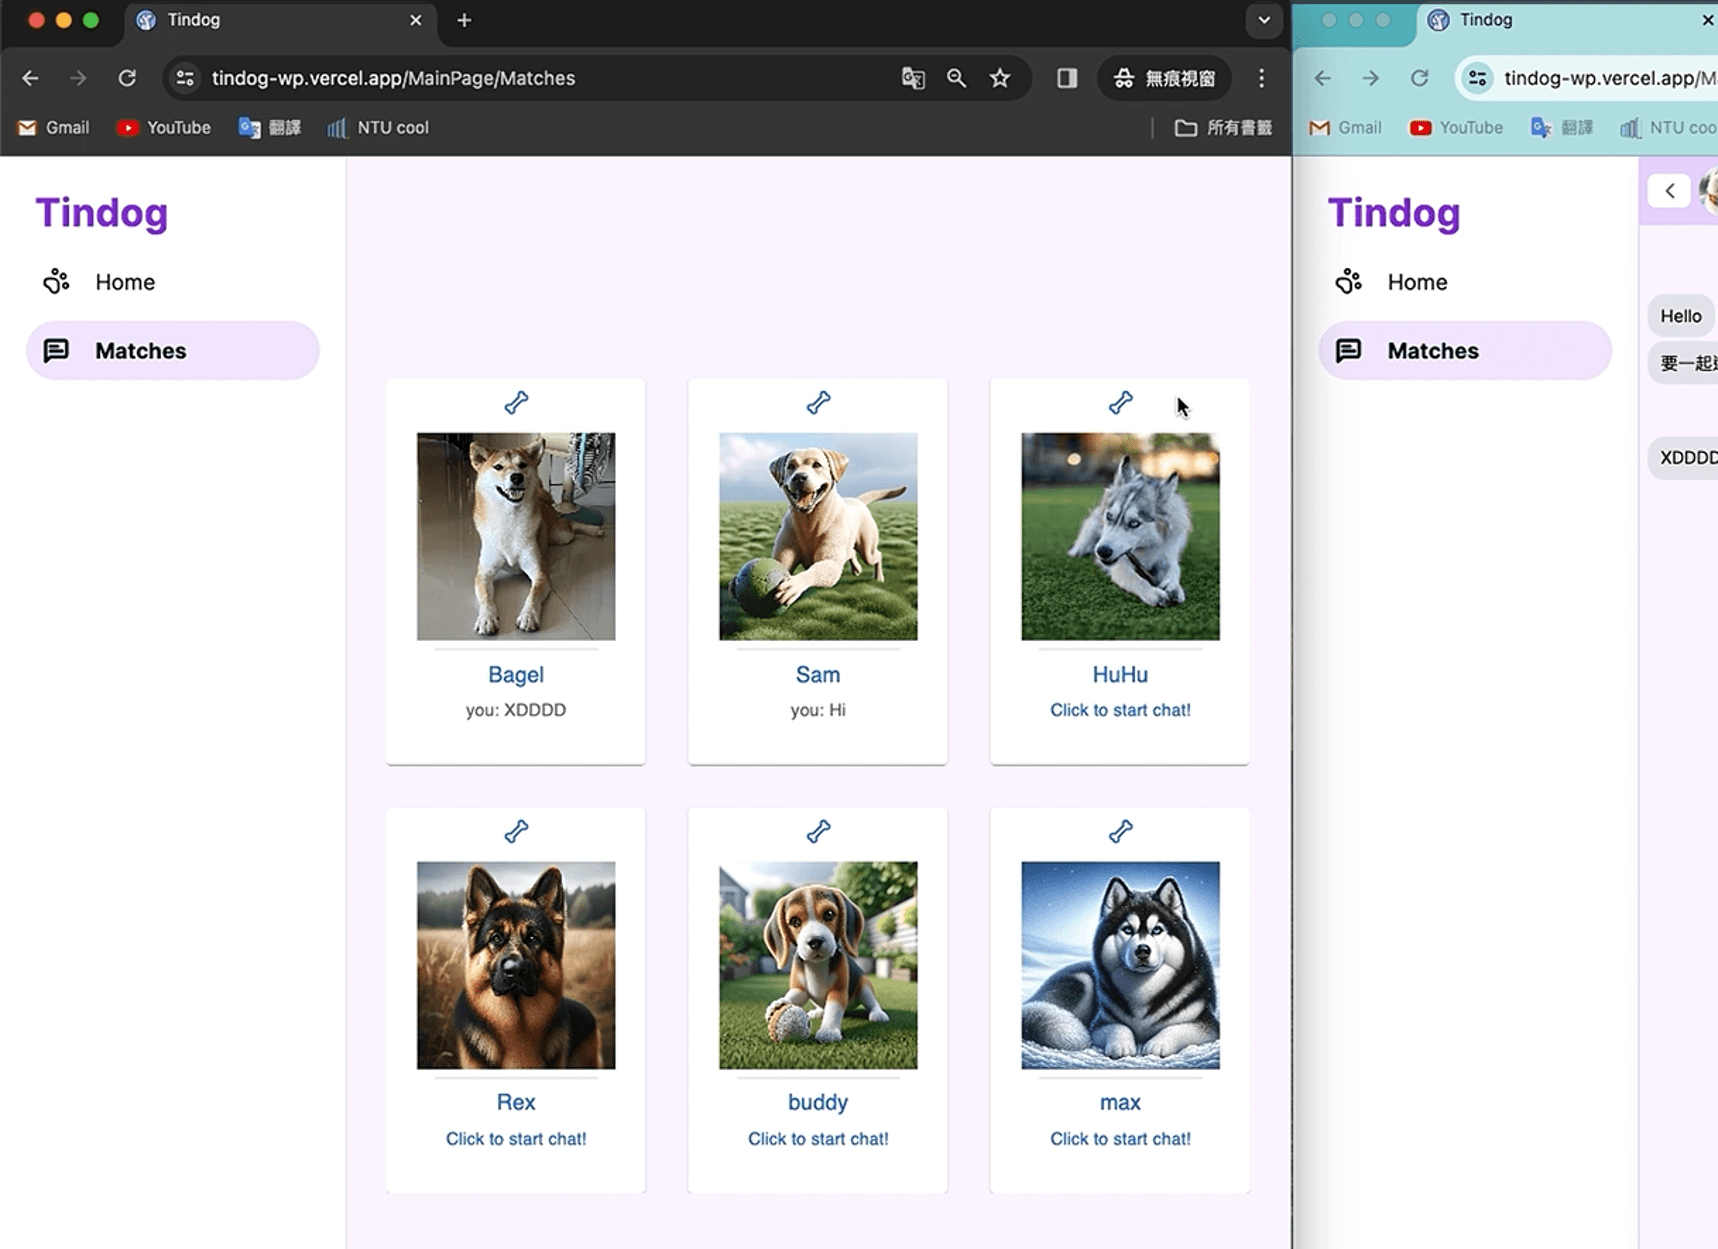Click to start chat with Rex
Screen dimensions: 1718x1249
point(516,1139)
